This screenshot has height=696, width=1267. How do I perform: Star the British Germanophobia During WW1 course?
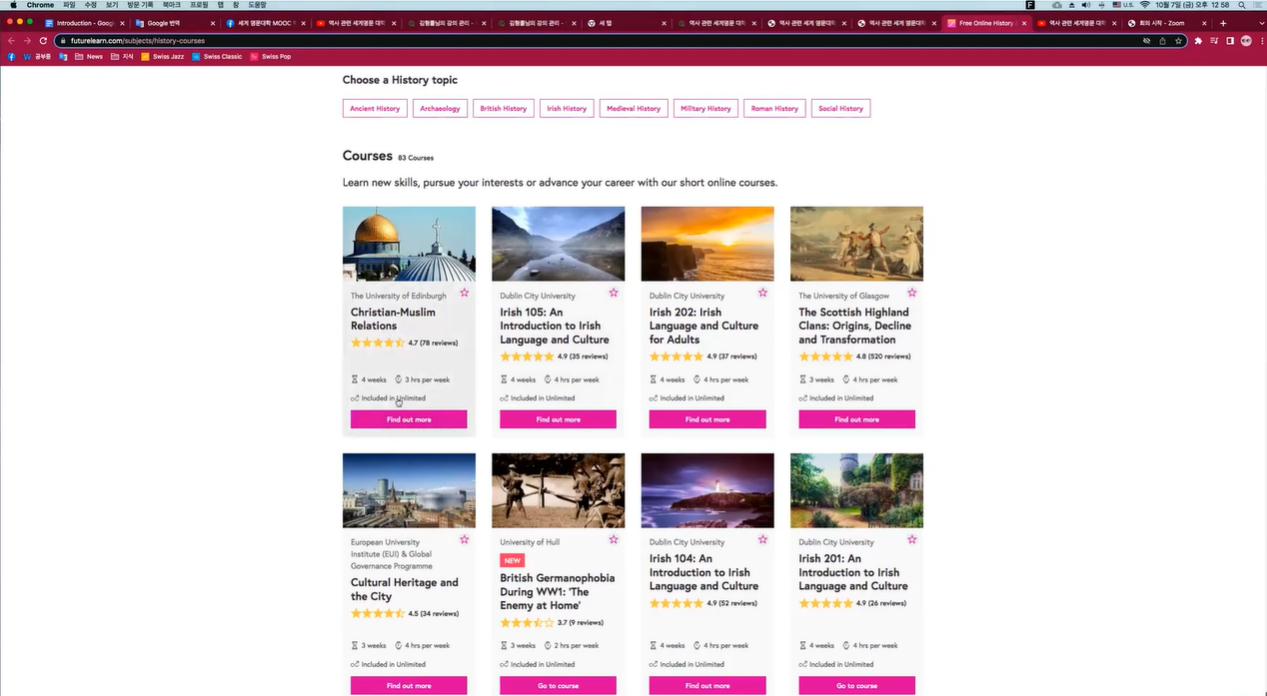(613, 539)
